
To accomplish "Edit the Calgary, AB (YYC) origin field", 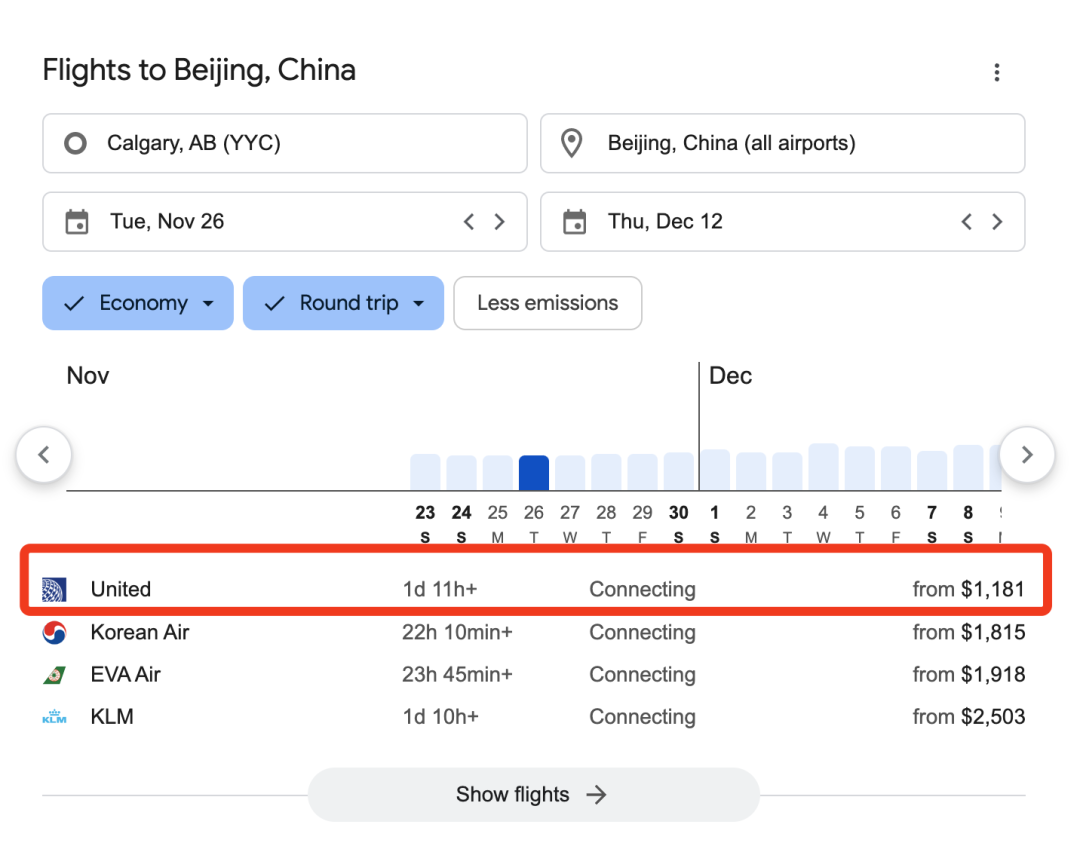I will (x=284, y=143).
